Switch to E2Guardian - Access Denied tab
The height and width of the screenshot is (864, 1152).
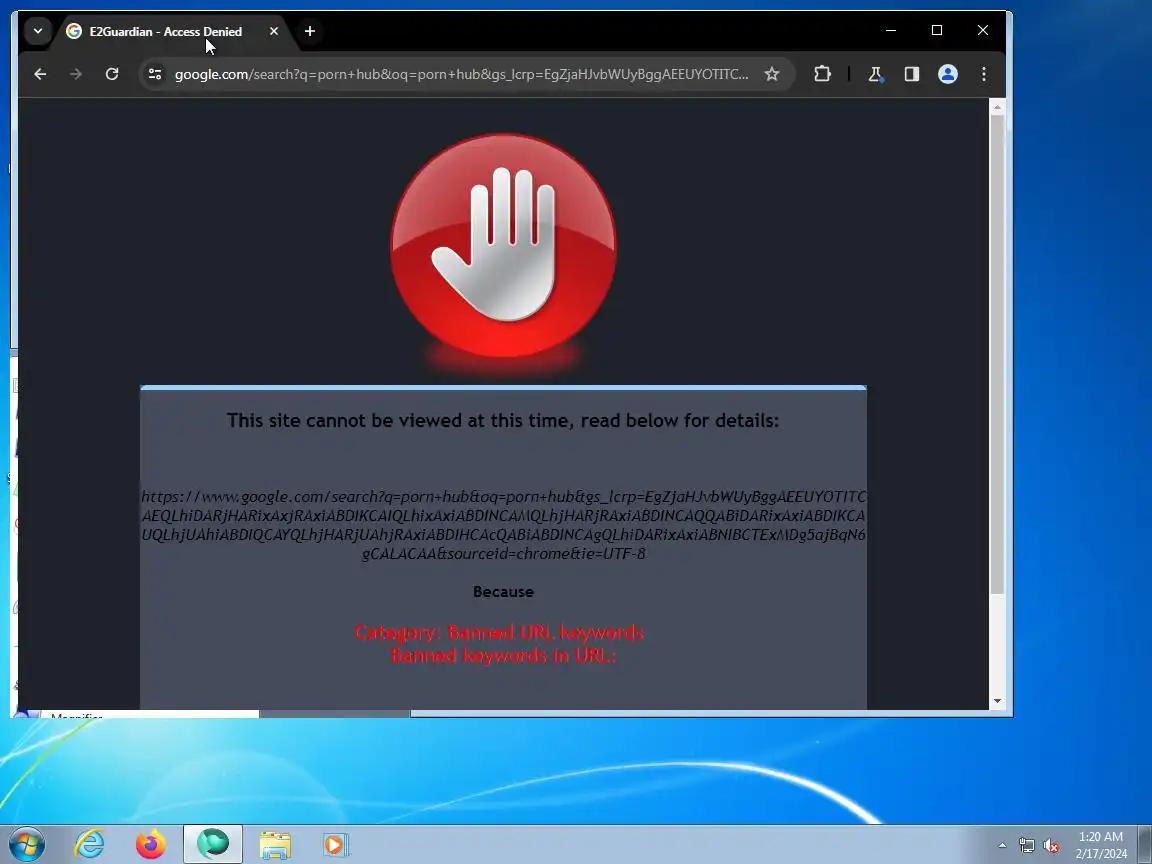pos(165,32)
